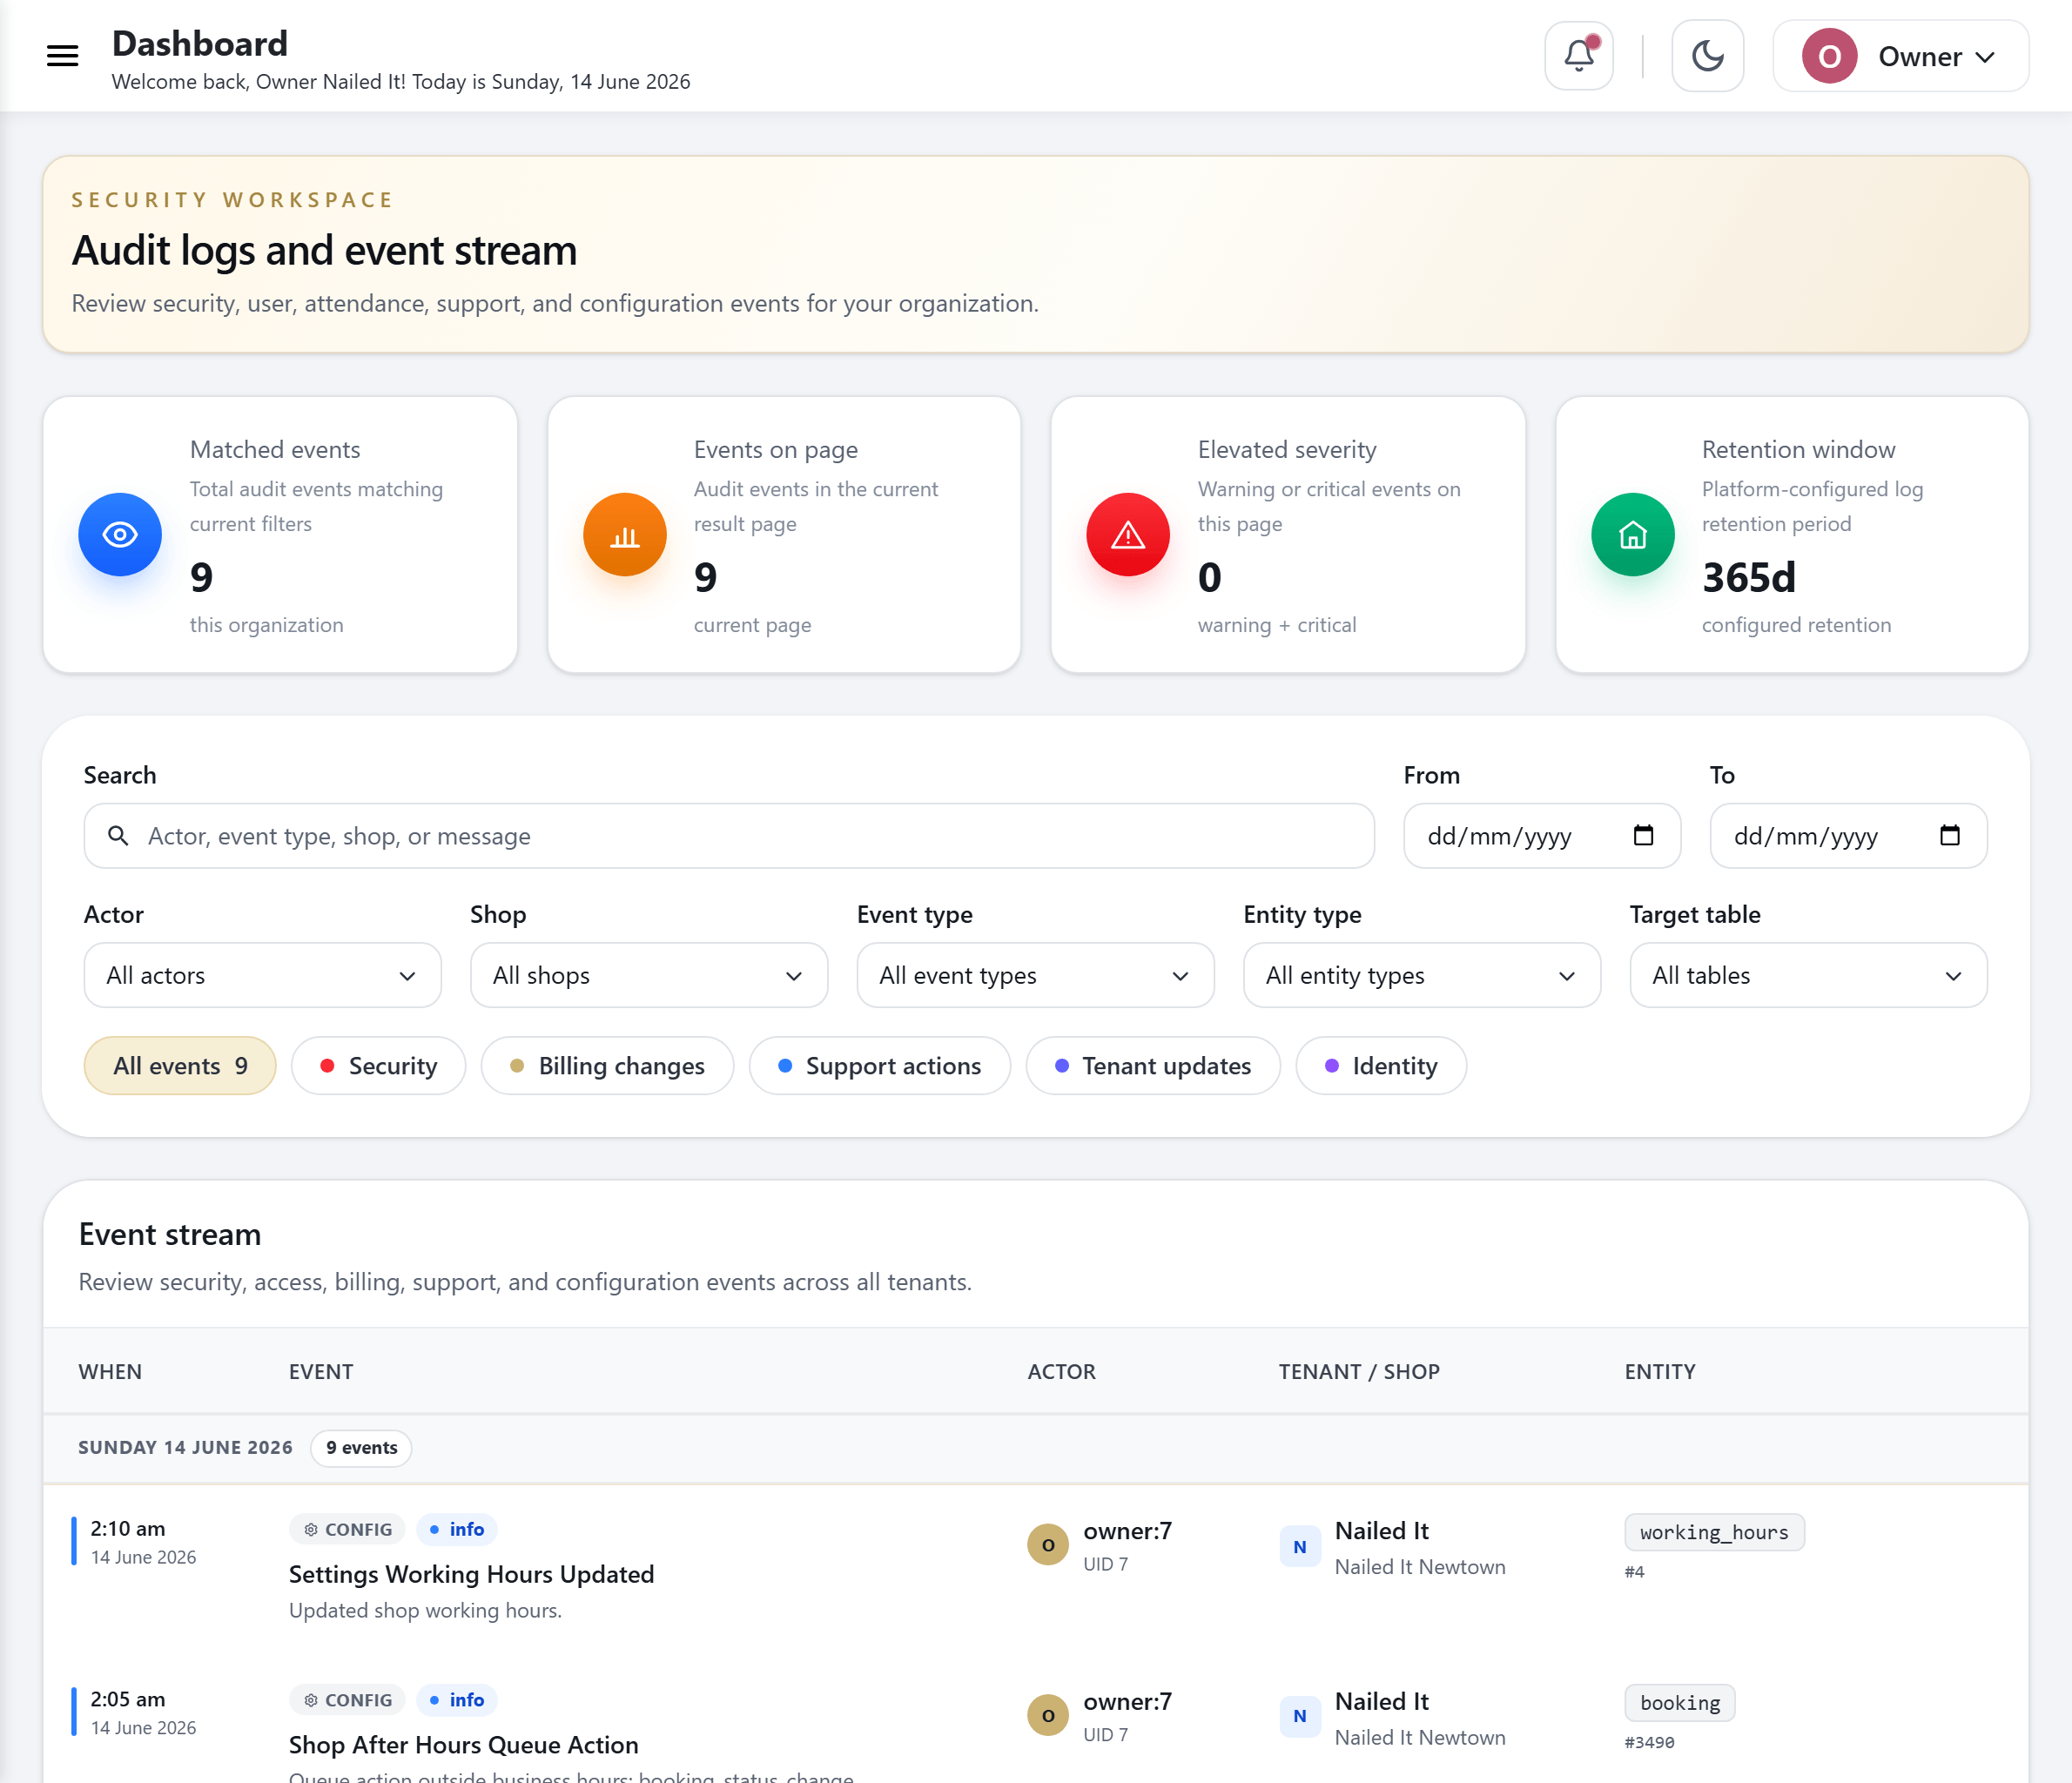The width and height of the screenshot is (2072, 1783).
Task: Click the green home Retention icon
Action: coord(1633,534)
